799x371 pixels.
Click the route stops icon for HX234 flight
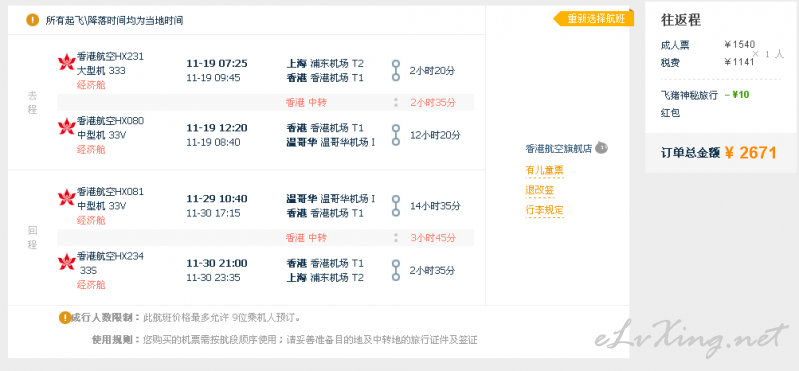396,270
